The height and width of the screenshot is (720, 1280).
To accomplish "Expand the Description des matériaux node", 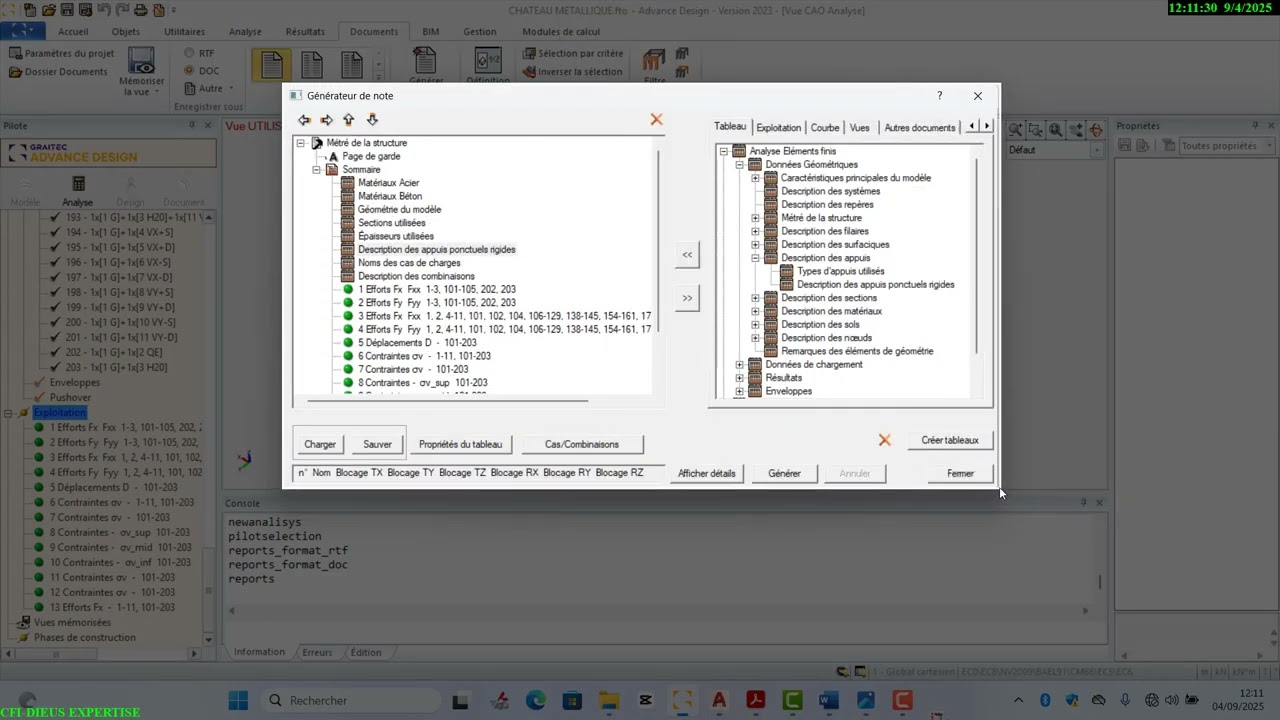I will [x=755, y=311].
